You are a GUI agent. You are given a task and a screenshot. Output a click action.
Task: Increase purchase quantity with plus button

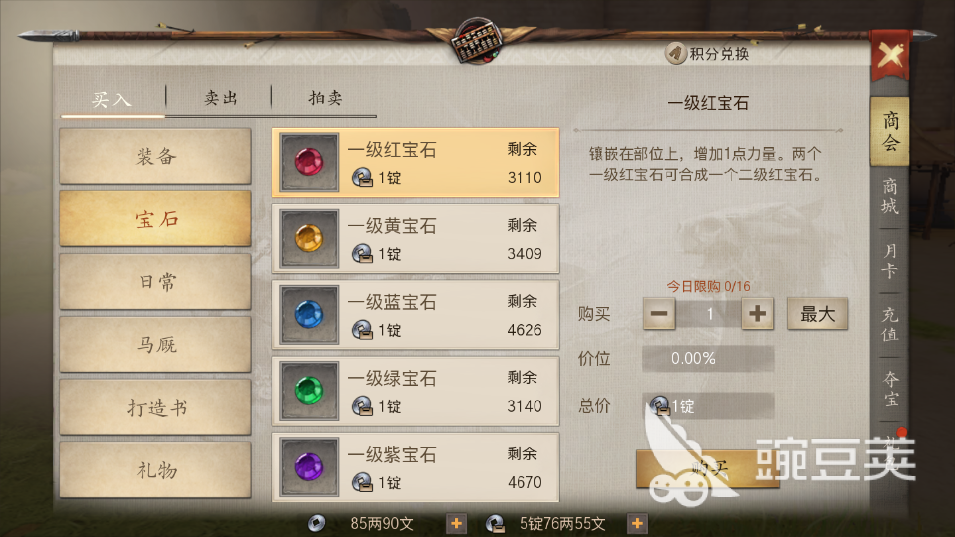click(x=758, y=314)
